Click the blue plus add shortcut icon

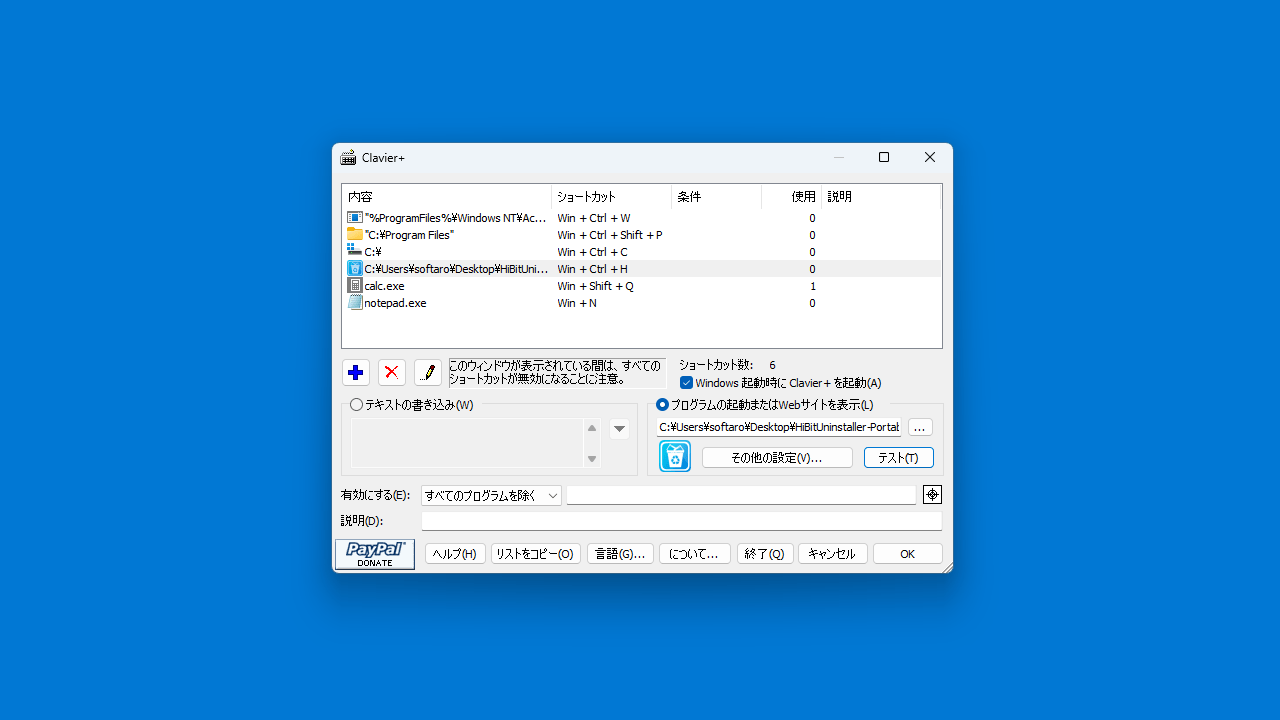(355, 373)
